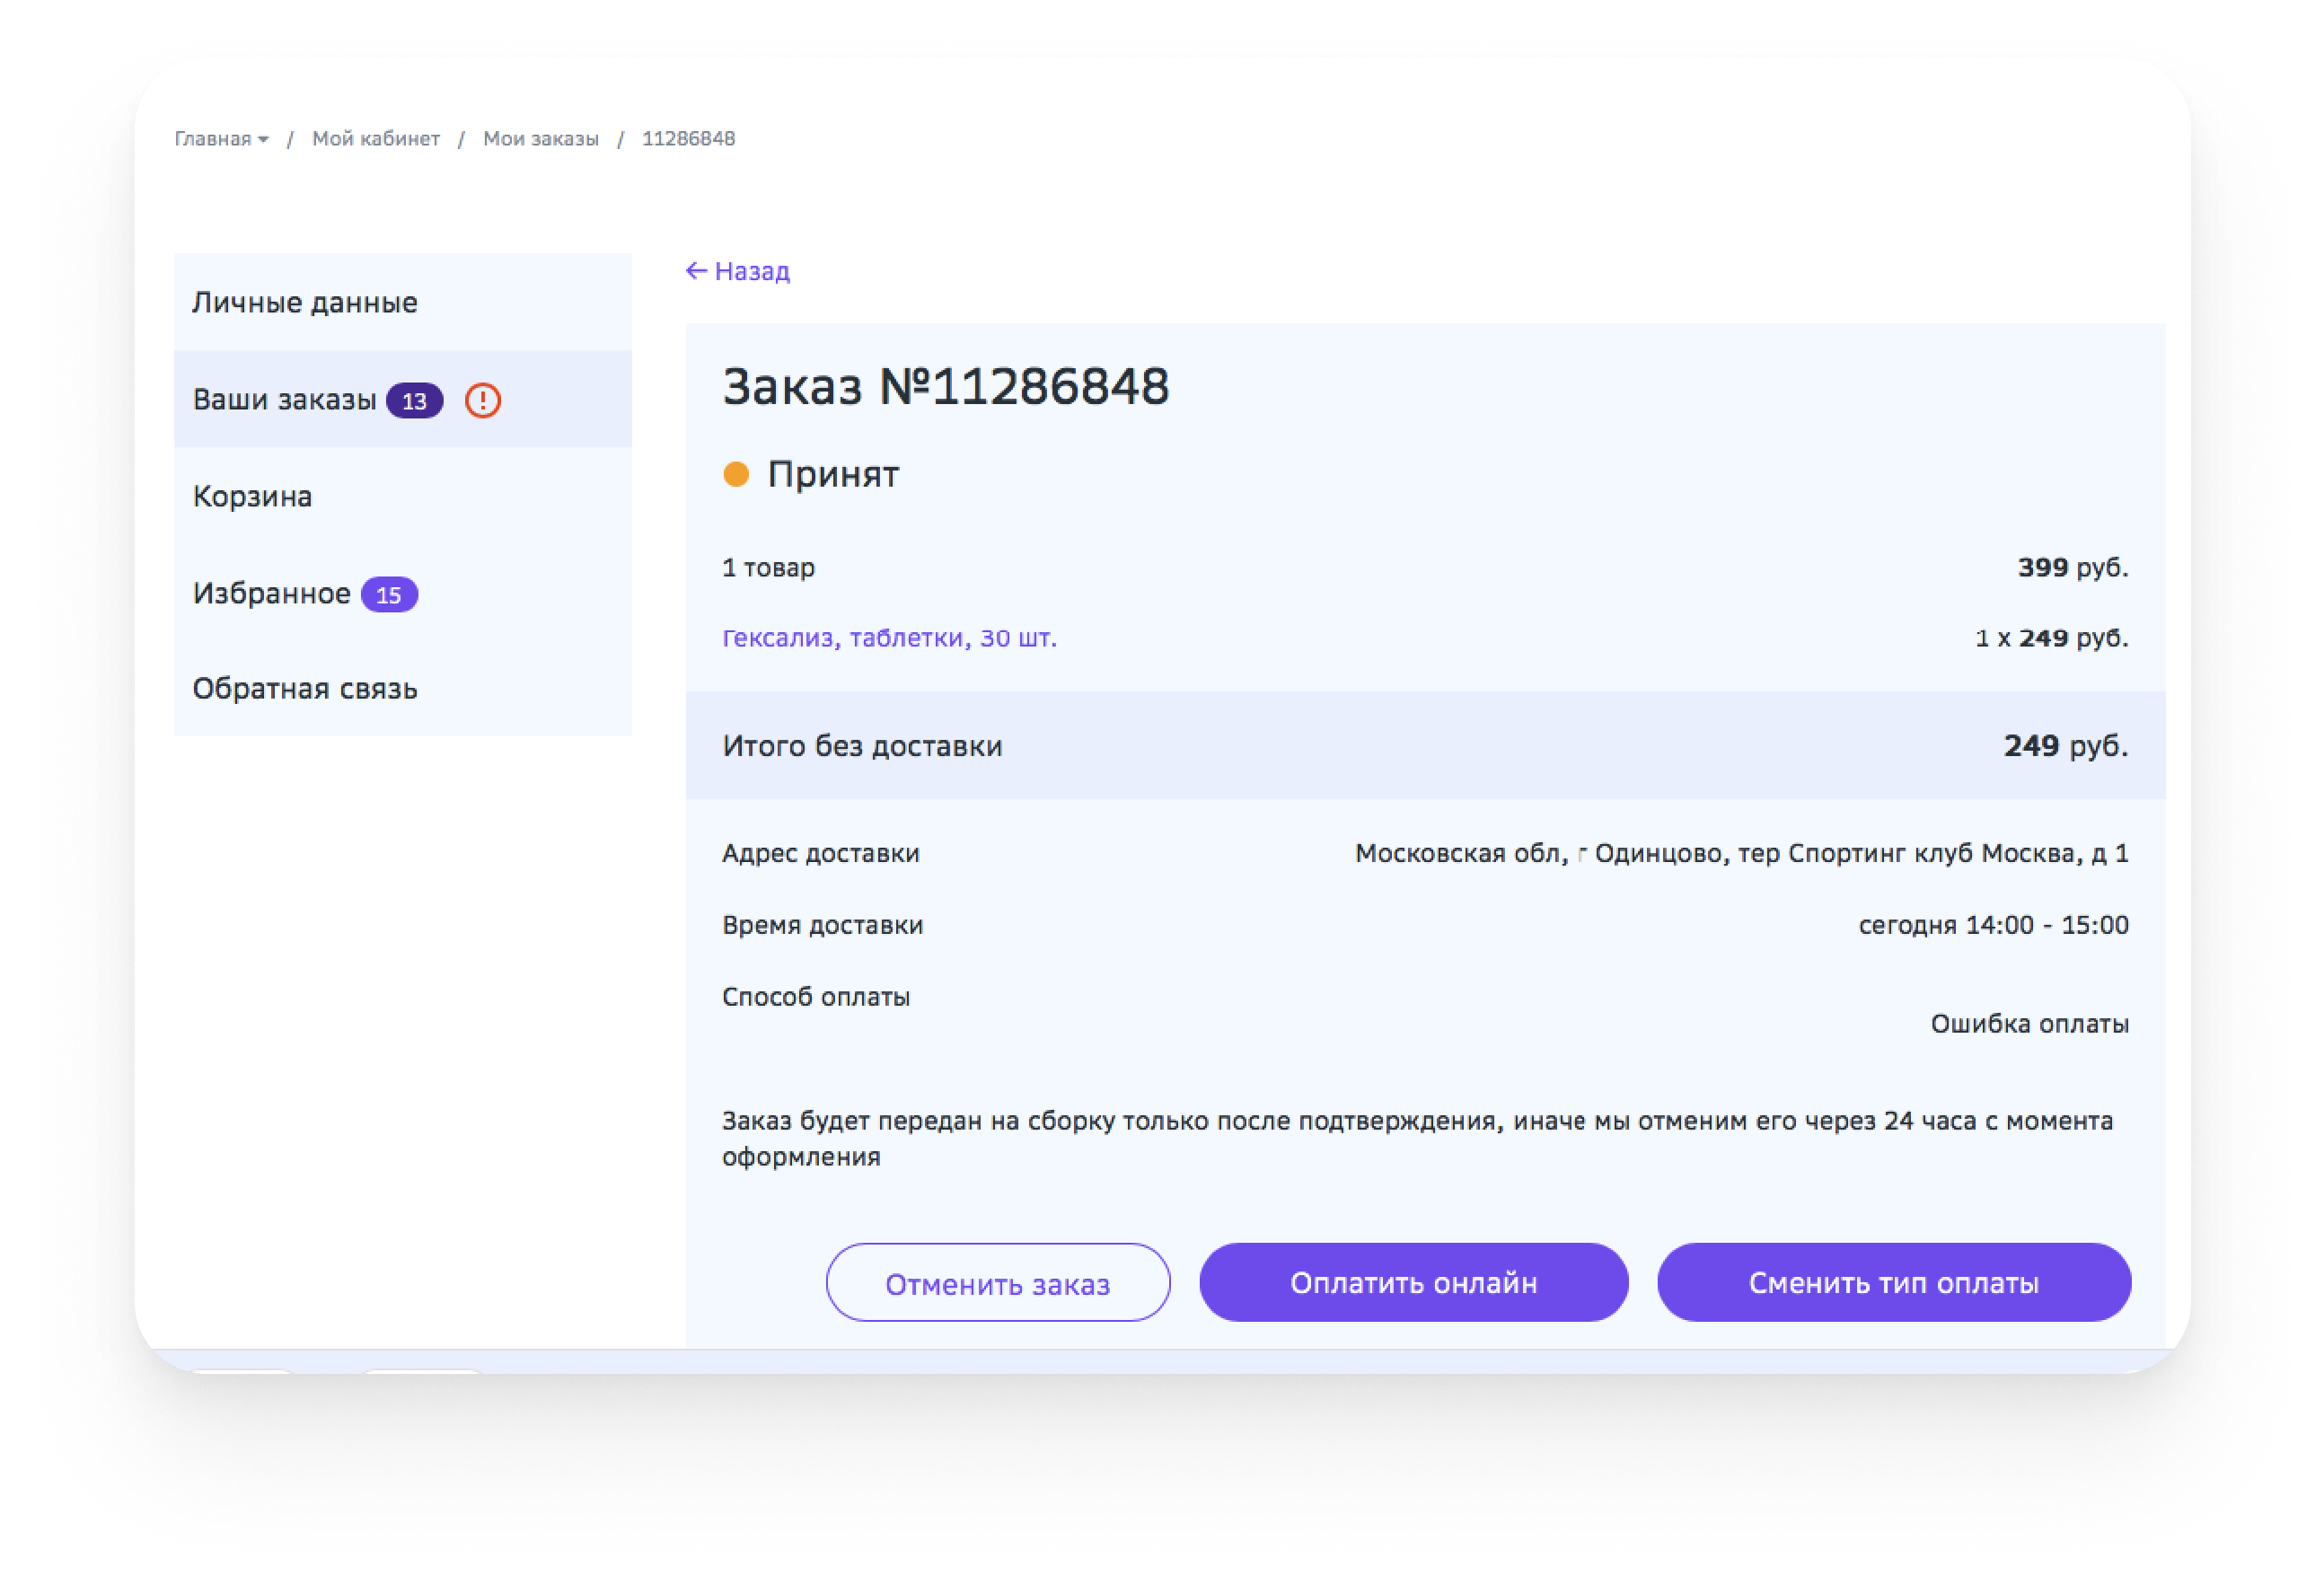
Task: Click order number 11286848 in breadcrumb
Action: [x=688, y=139]
